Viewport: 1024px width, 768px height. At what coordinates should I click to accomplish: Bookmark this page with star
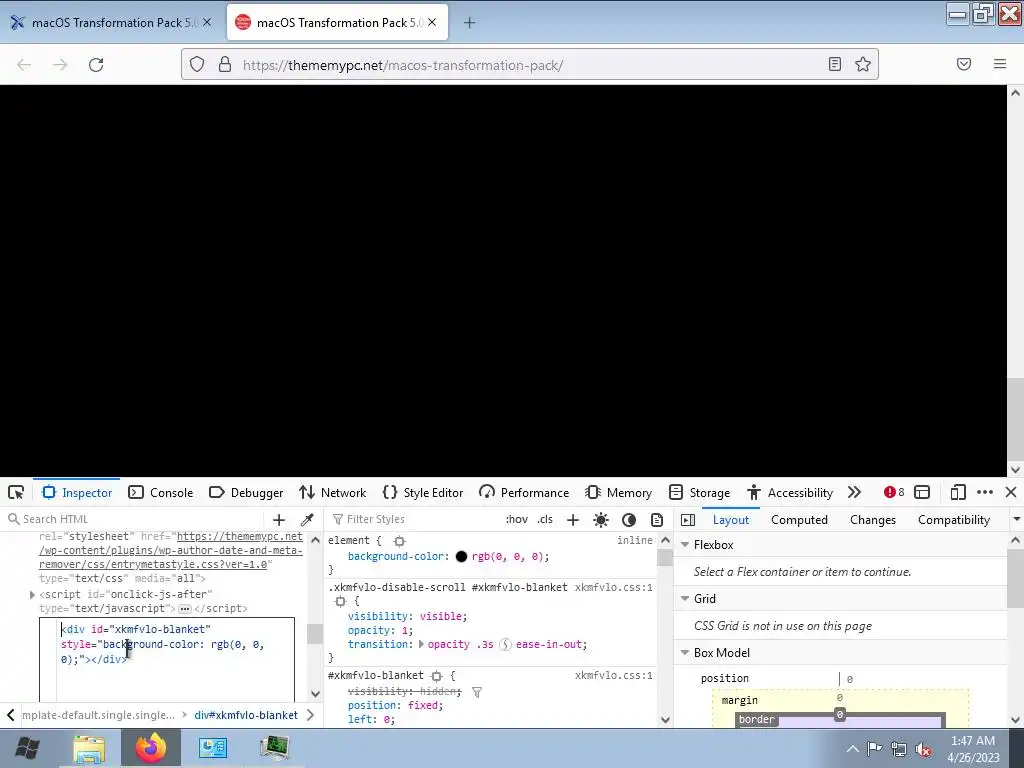point(863,64)
